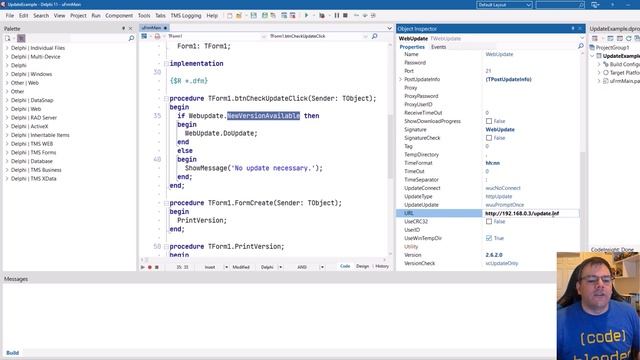The image size is (640, 360).
Task: Click the Save All toolbar icon
Action: tap(264, 16)
